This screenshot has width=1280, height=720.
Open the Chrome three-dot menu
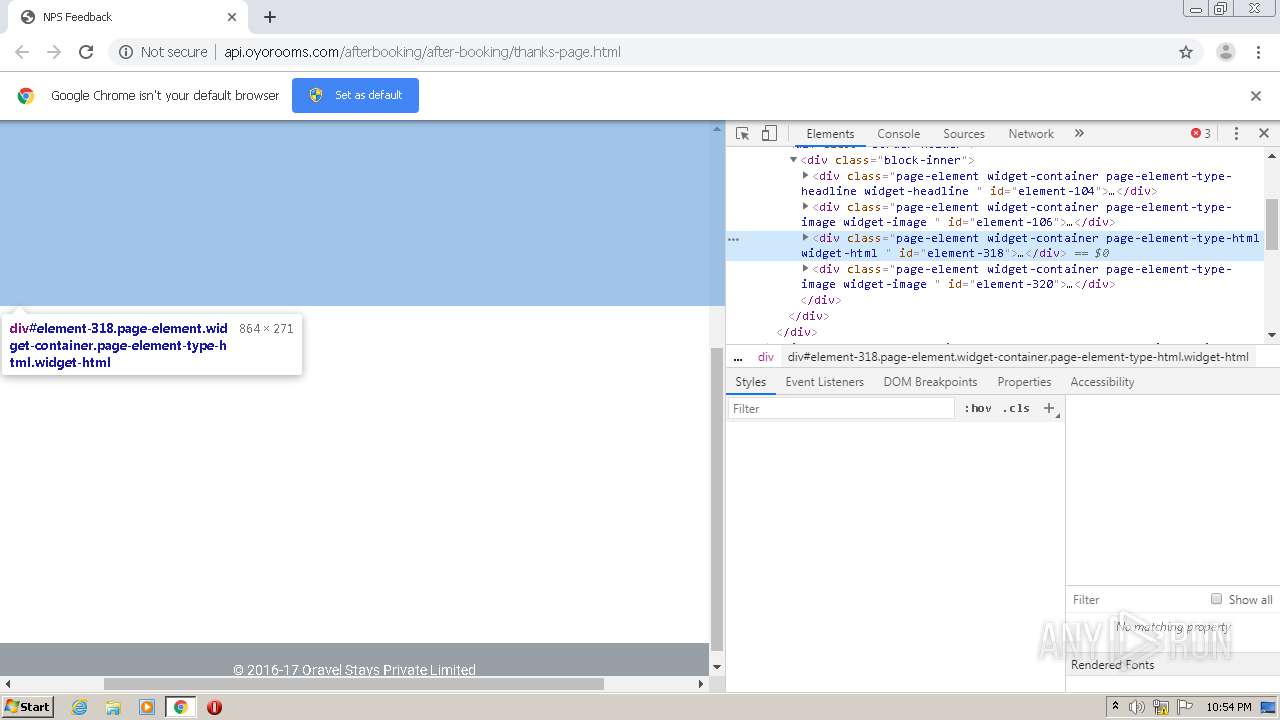click(x=1258, y=52)
